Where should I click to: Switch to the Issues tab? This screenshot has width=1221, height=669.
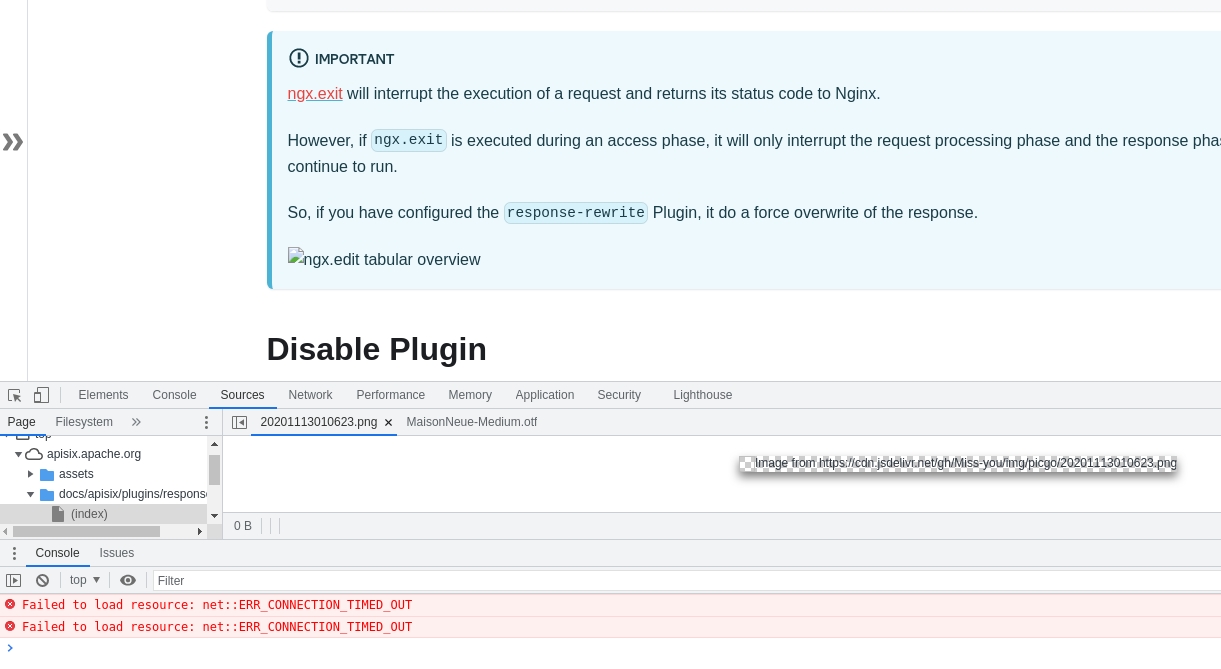coord(116,553)
